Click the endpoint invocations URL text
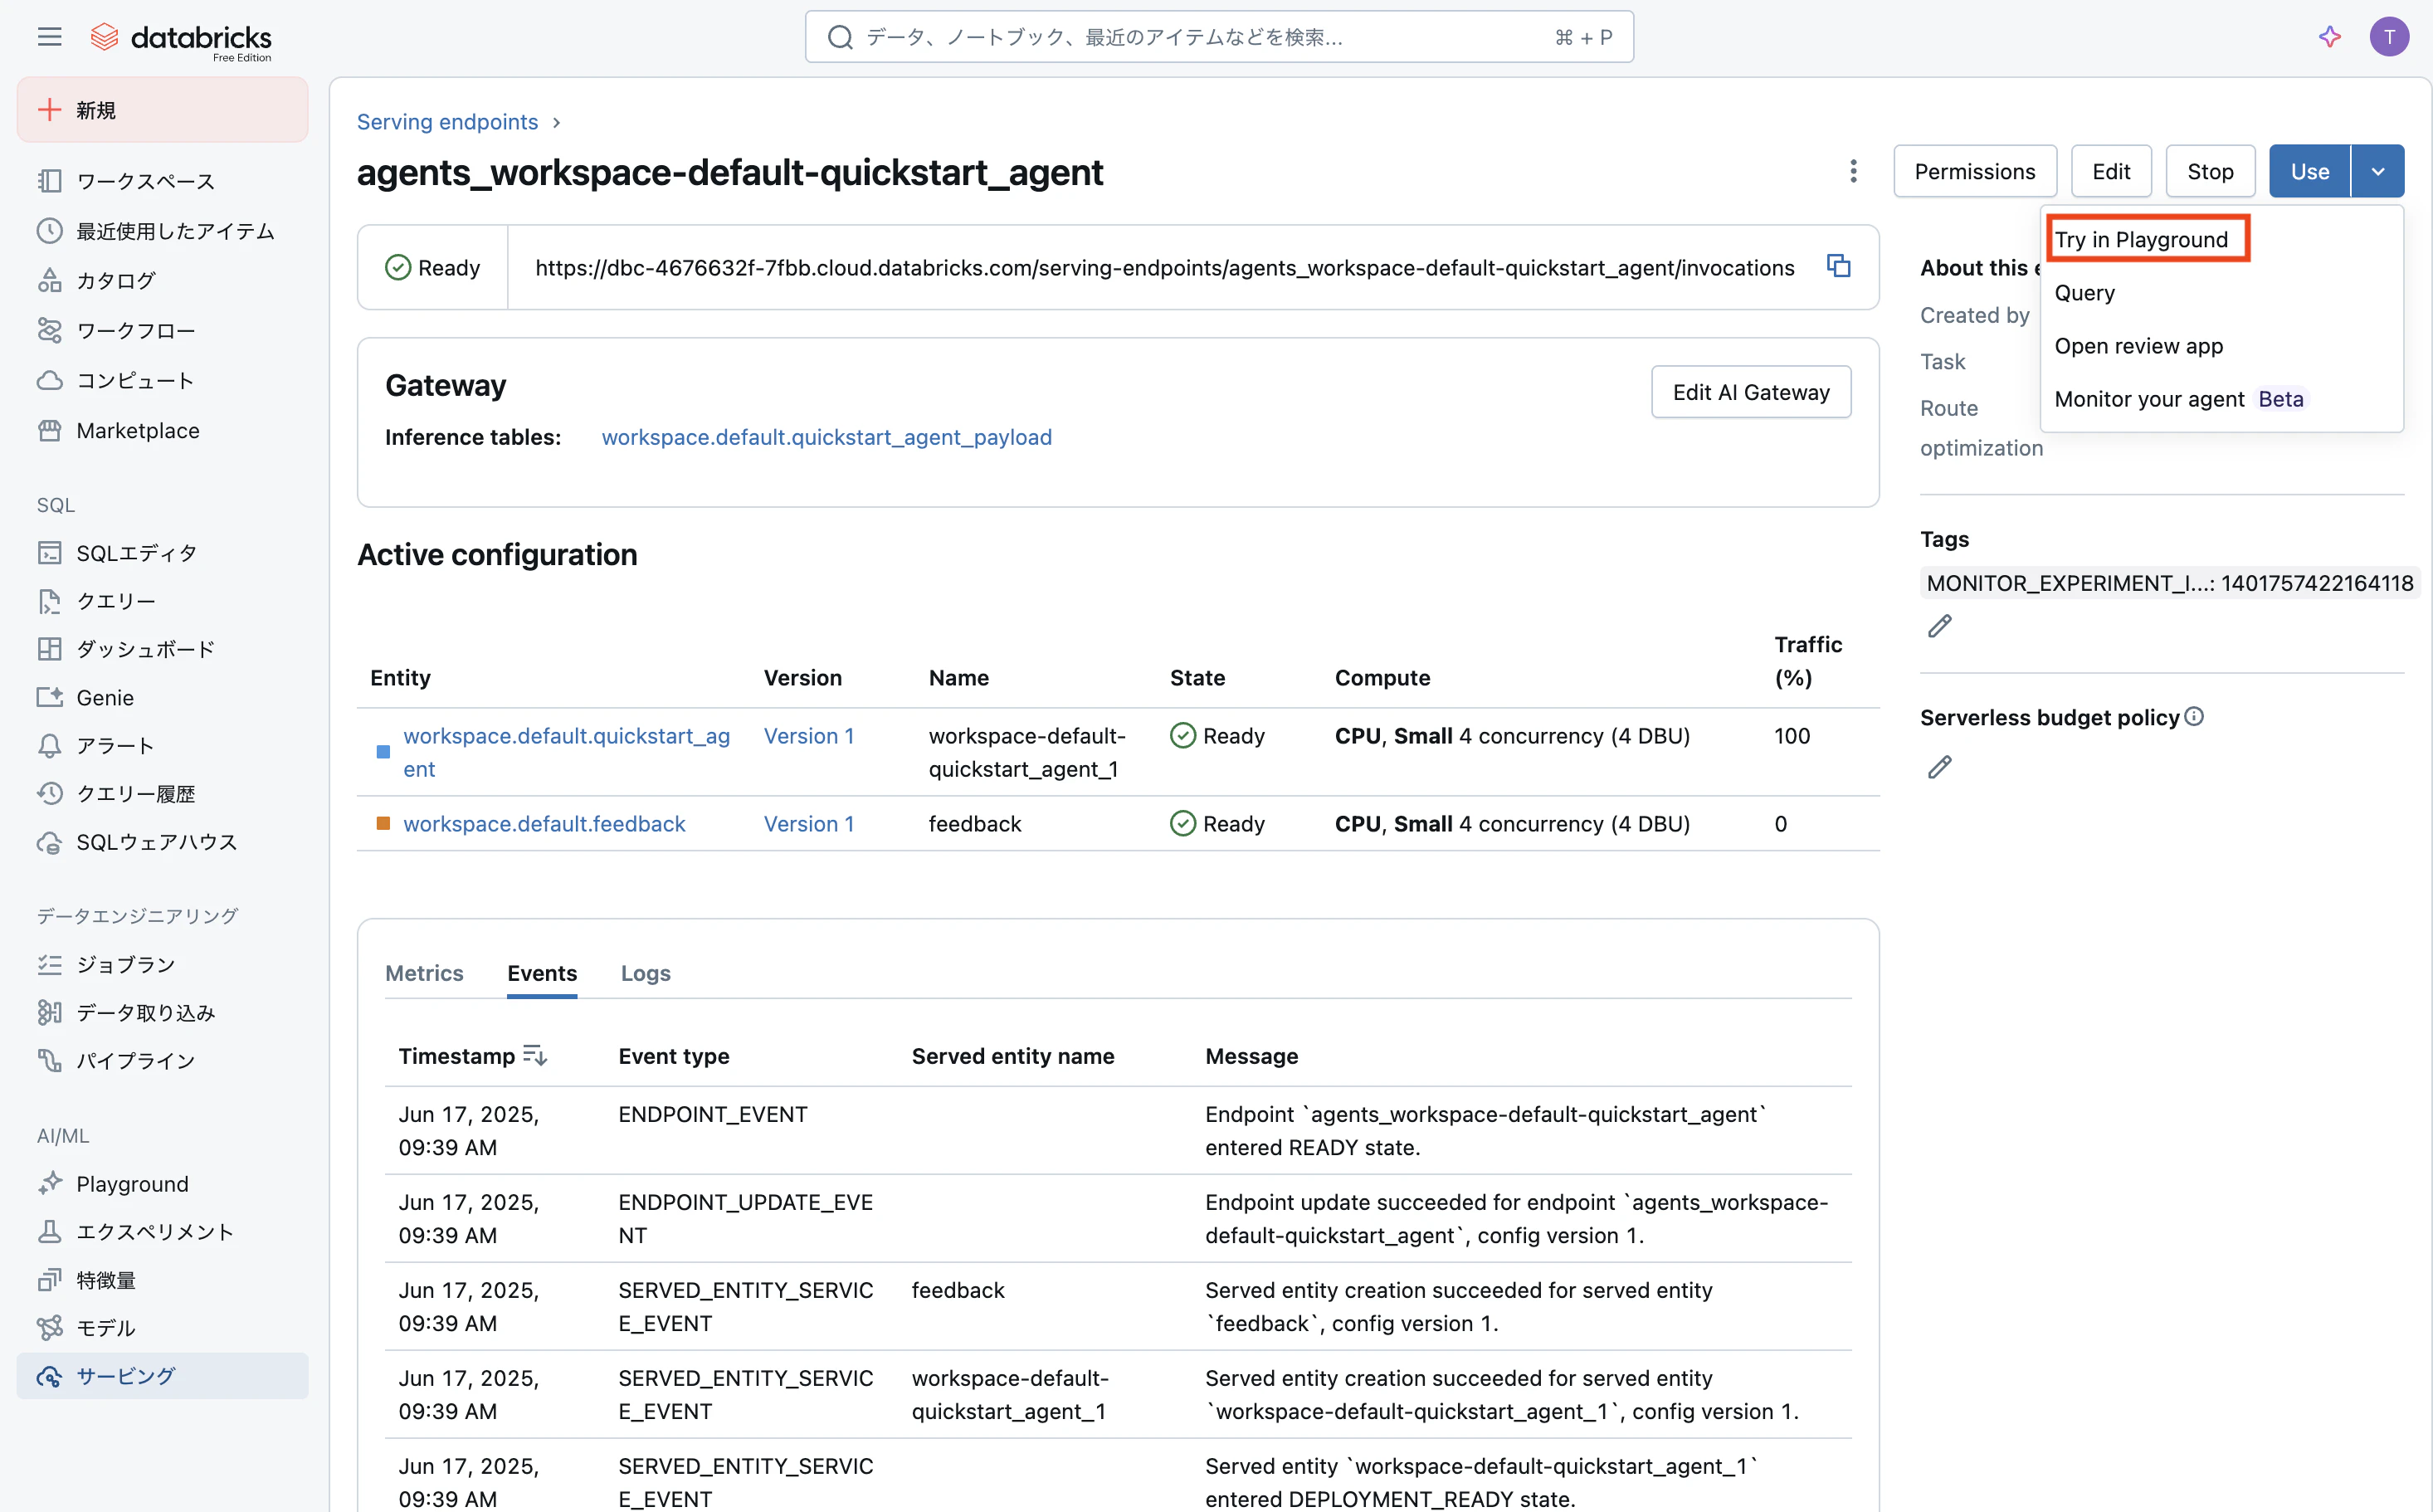Image resolution: width=2433 pixels, height=1512 pixels. (1165, 267)
